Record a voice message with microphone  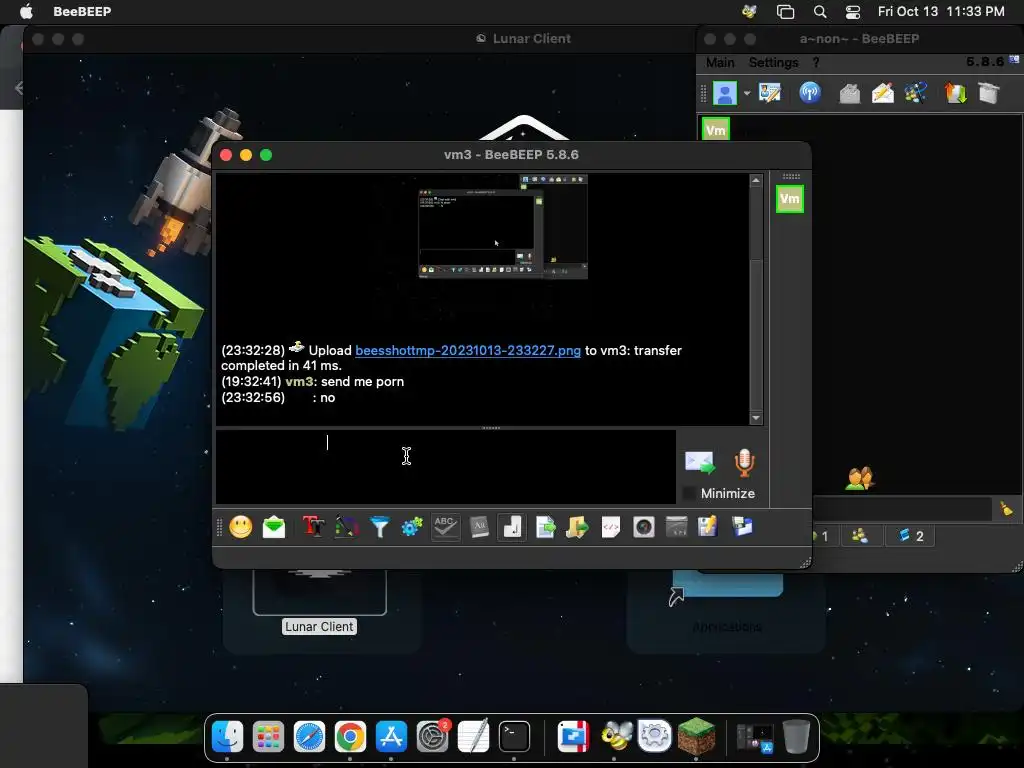tap(744, 462)
